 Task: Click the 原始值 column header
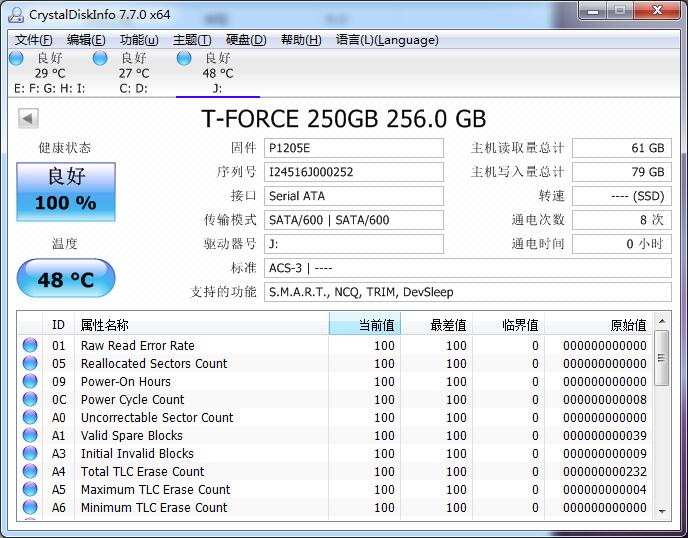coord(599,325)
